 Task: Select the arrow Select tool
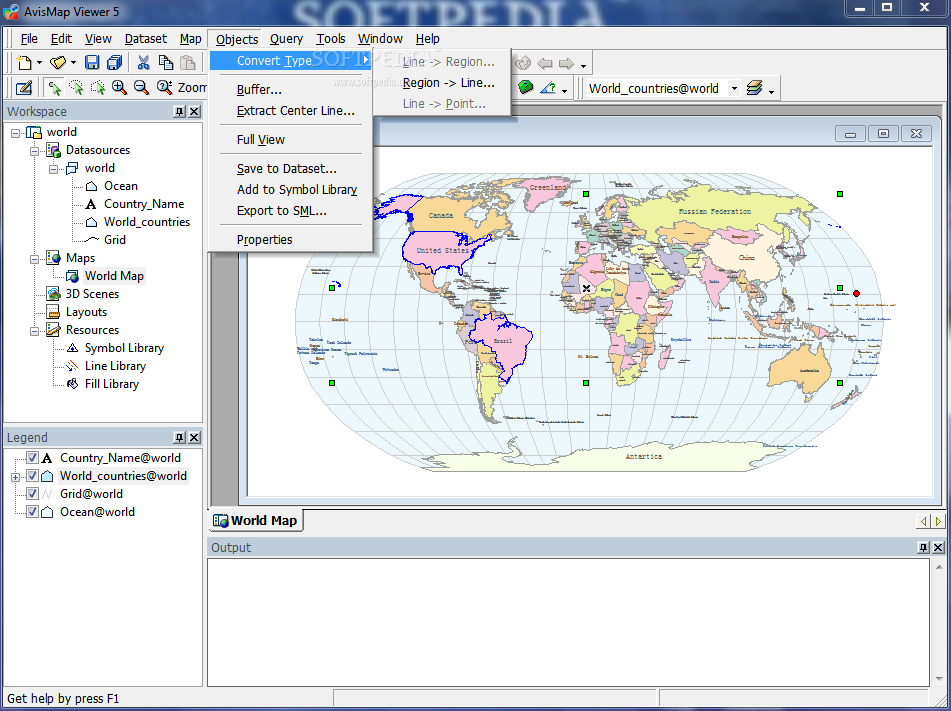click(55, 88)
